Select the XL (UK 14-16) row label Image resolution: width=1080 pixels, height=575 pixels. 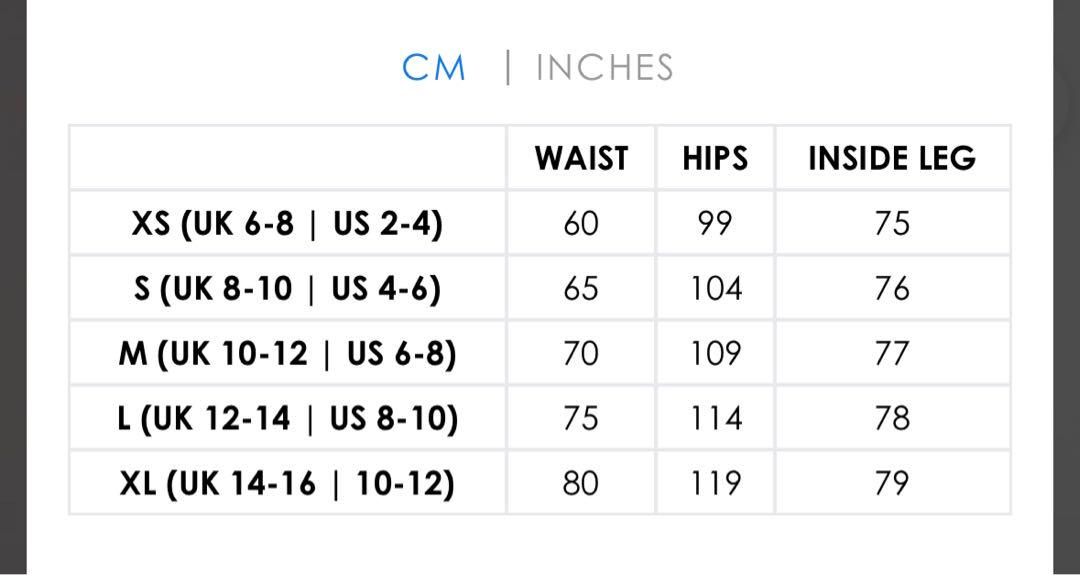pyautogui.click(x=287, y=483)
